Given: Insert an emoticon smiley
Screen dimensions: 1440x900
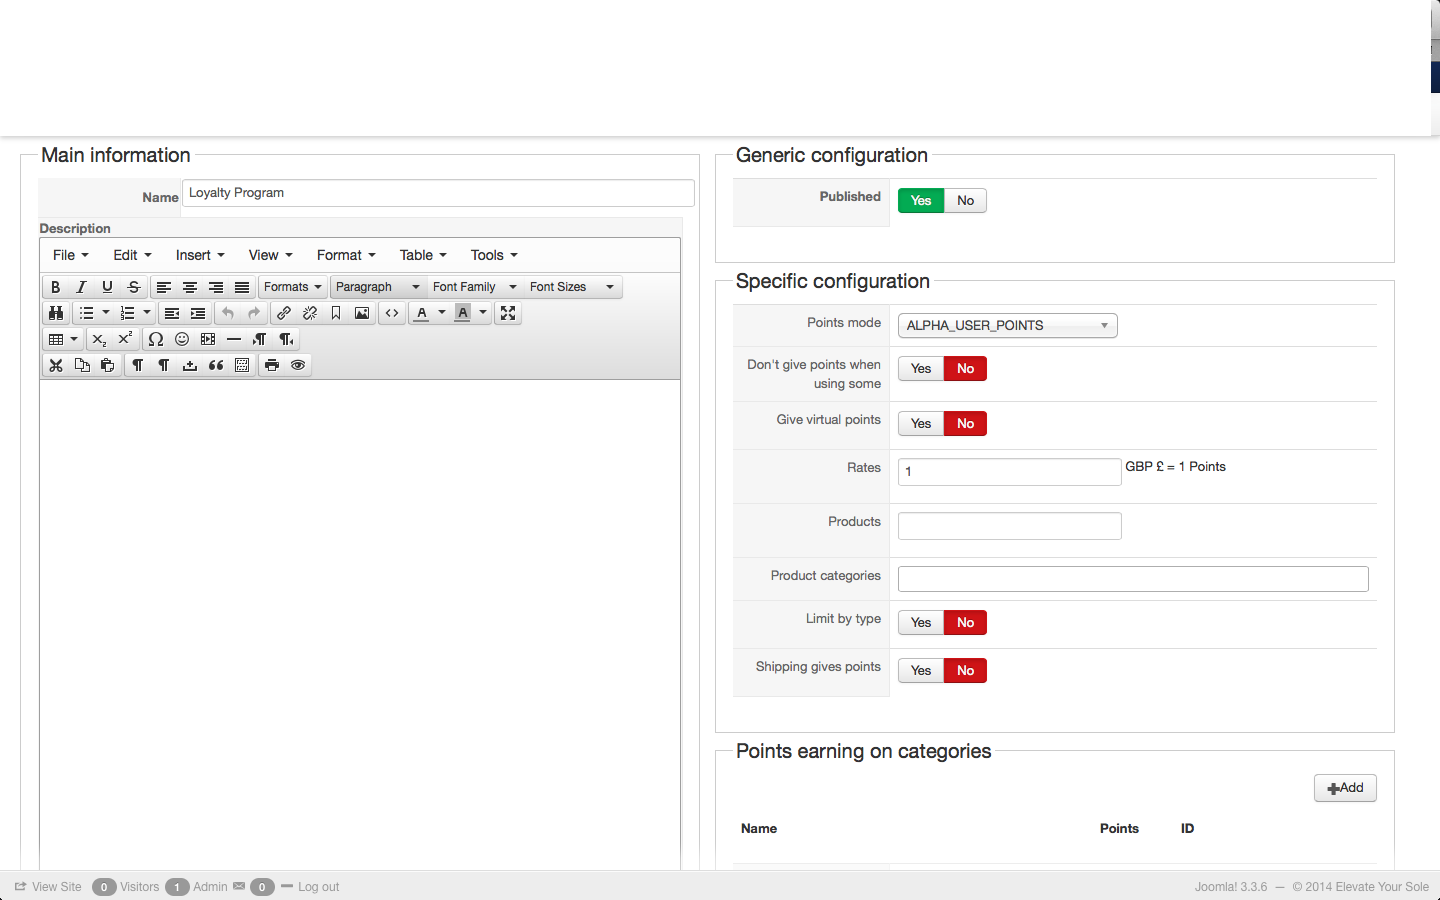Looking at the screenshot, I should click(182, 339).
